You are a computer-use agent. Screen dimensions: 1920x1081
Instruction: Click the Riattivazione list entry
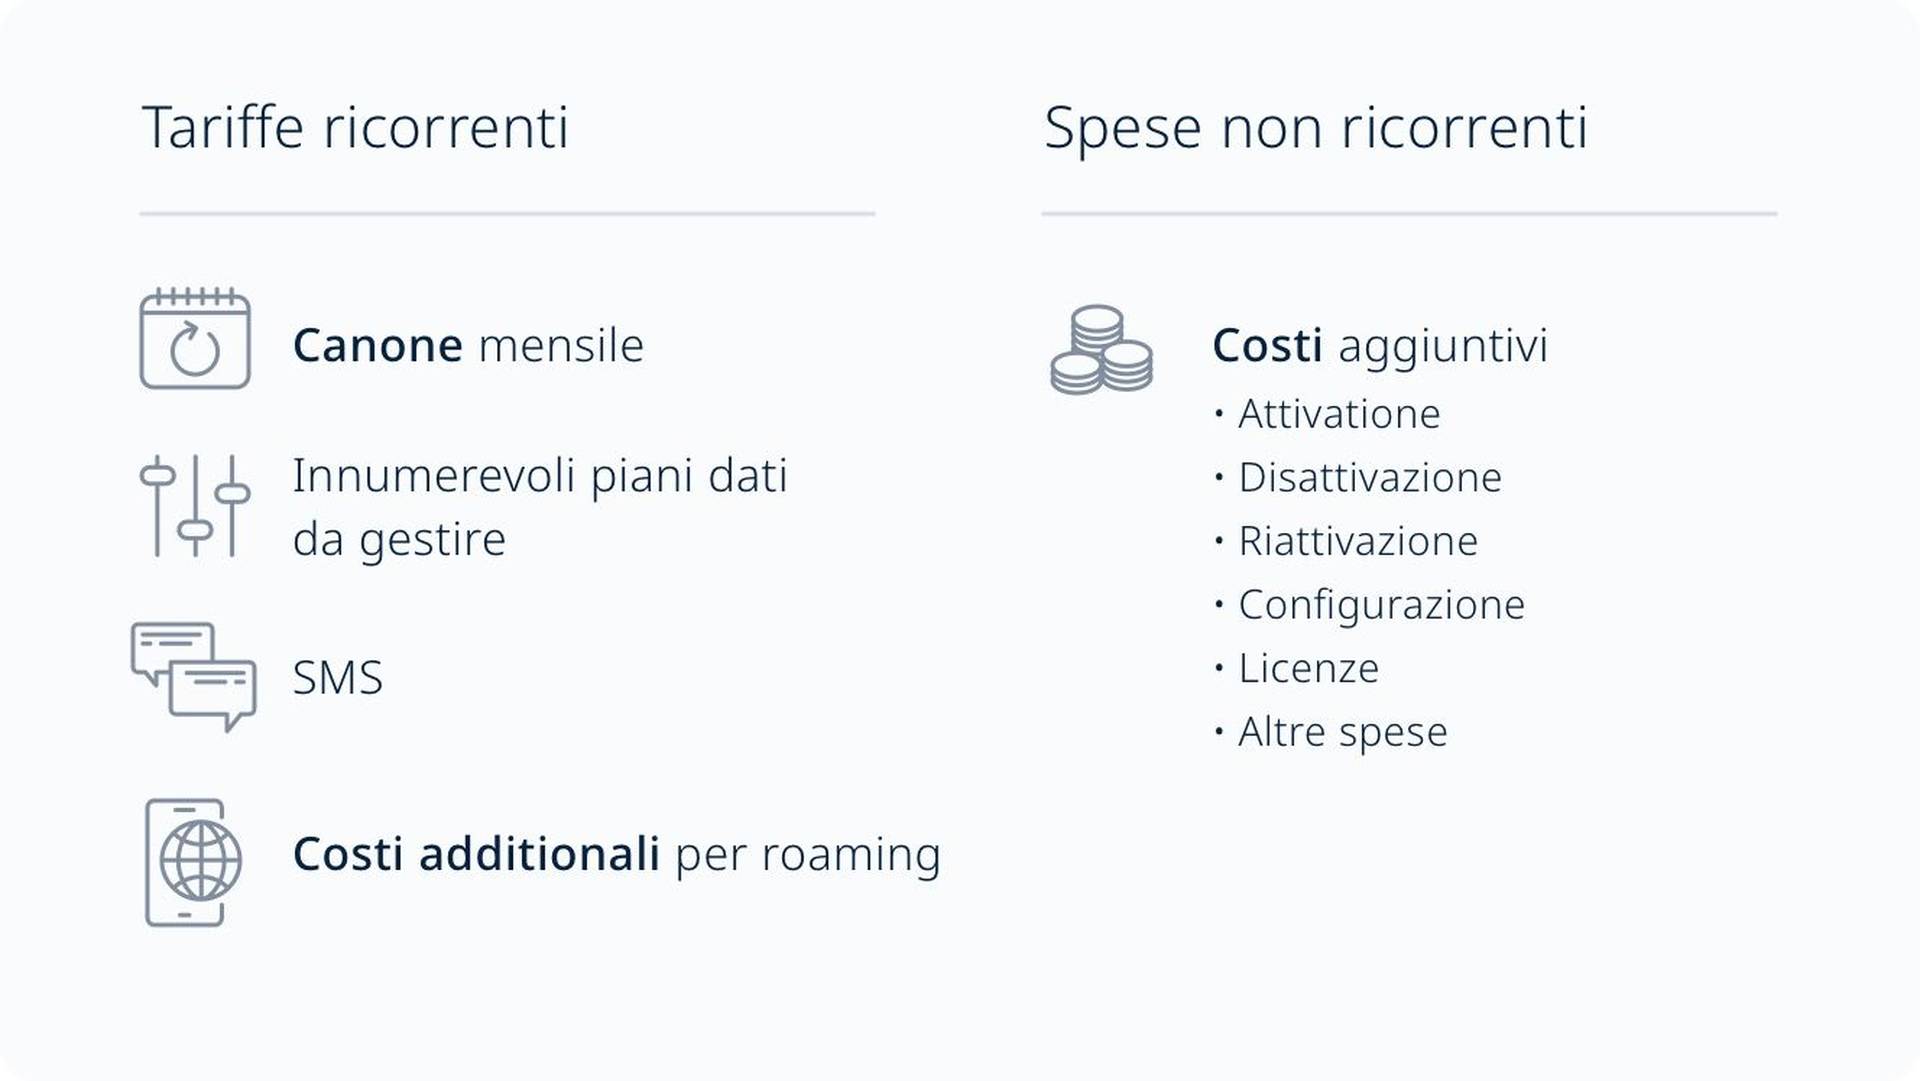pos(1358,541)
